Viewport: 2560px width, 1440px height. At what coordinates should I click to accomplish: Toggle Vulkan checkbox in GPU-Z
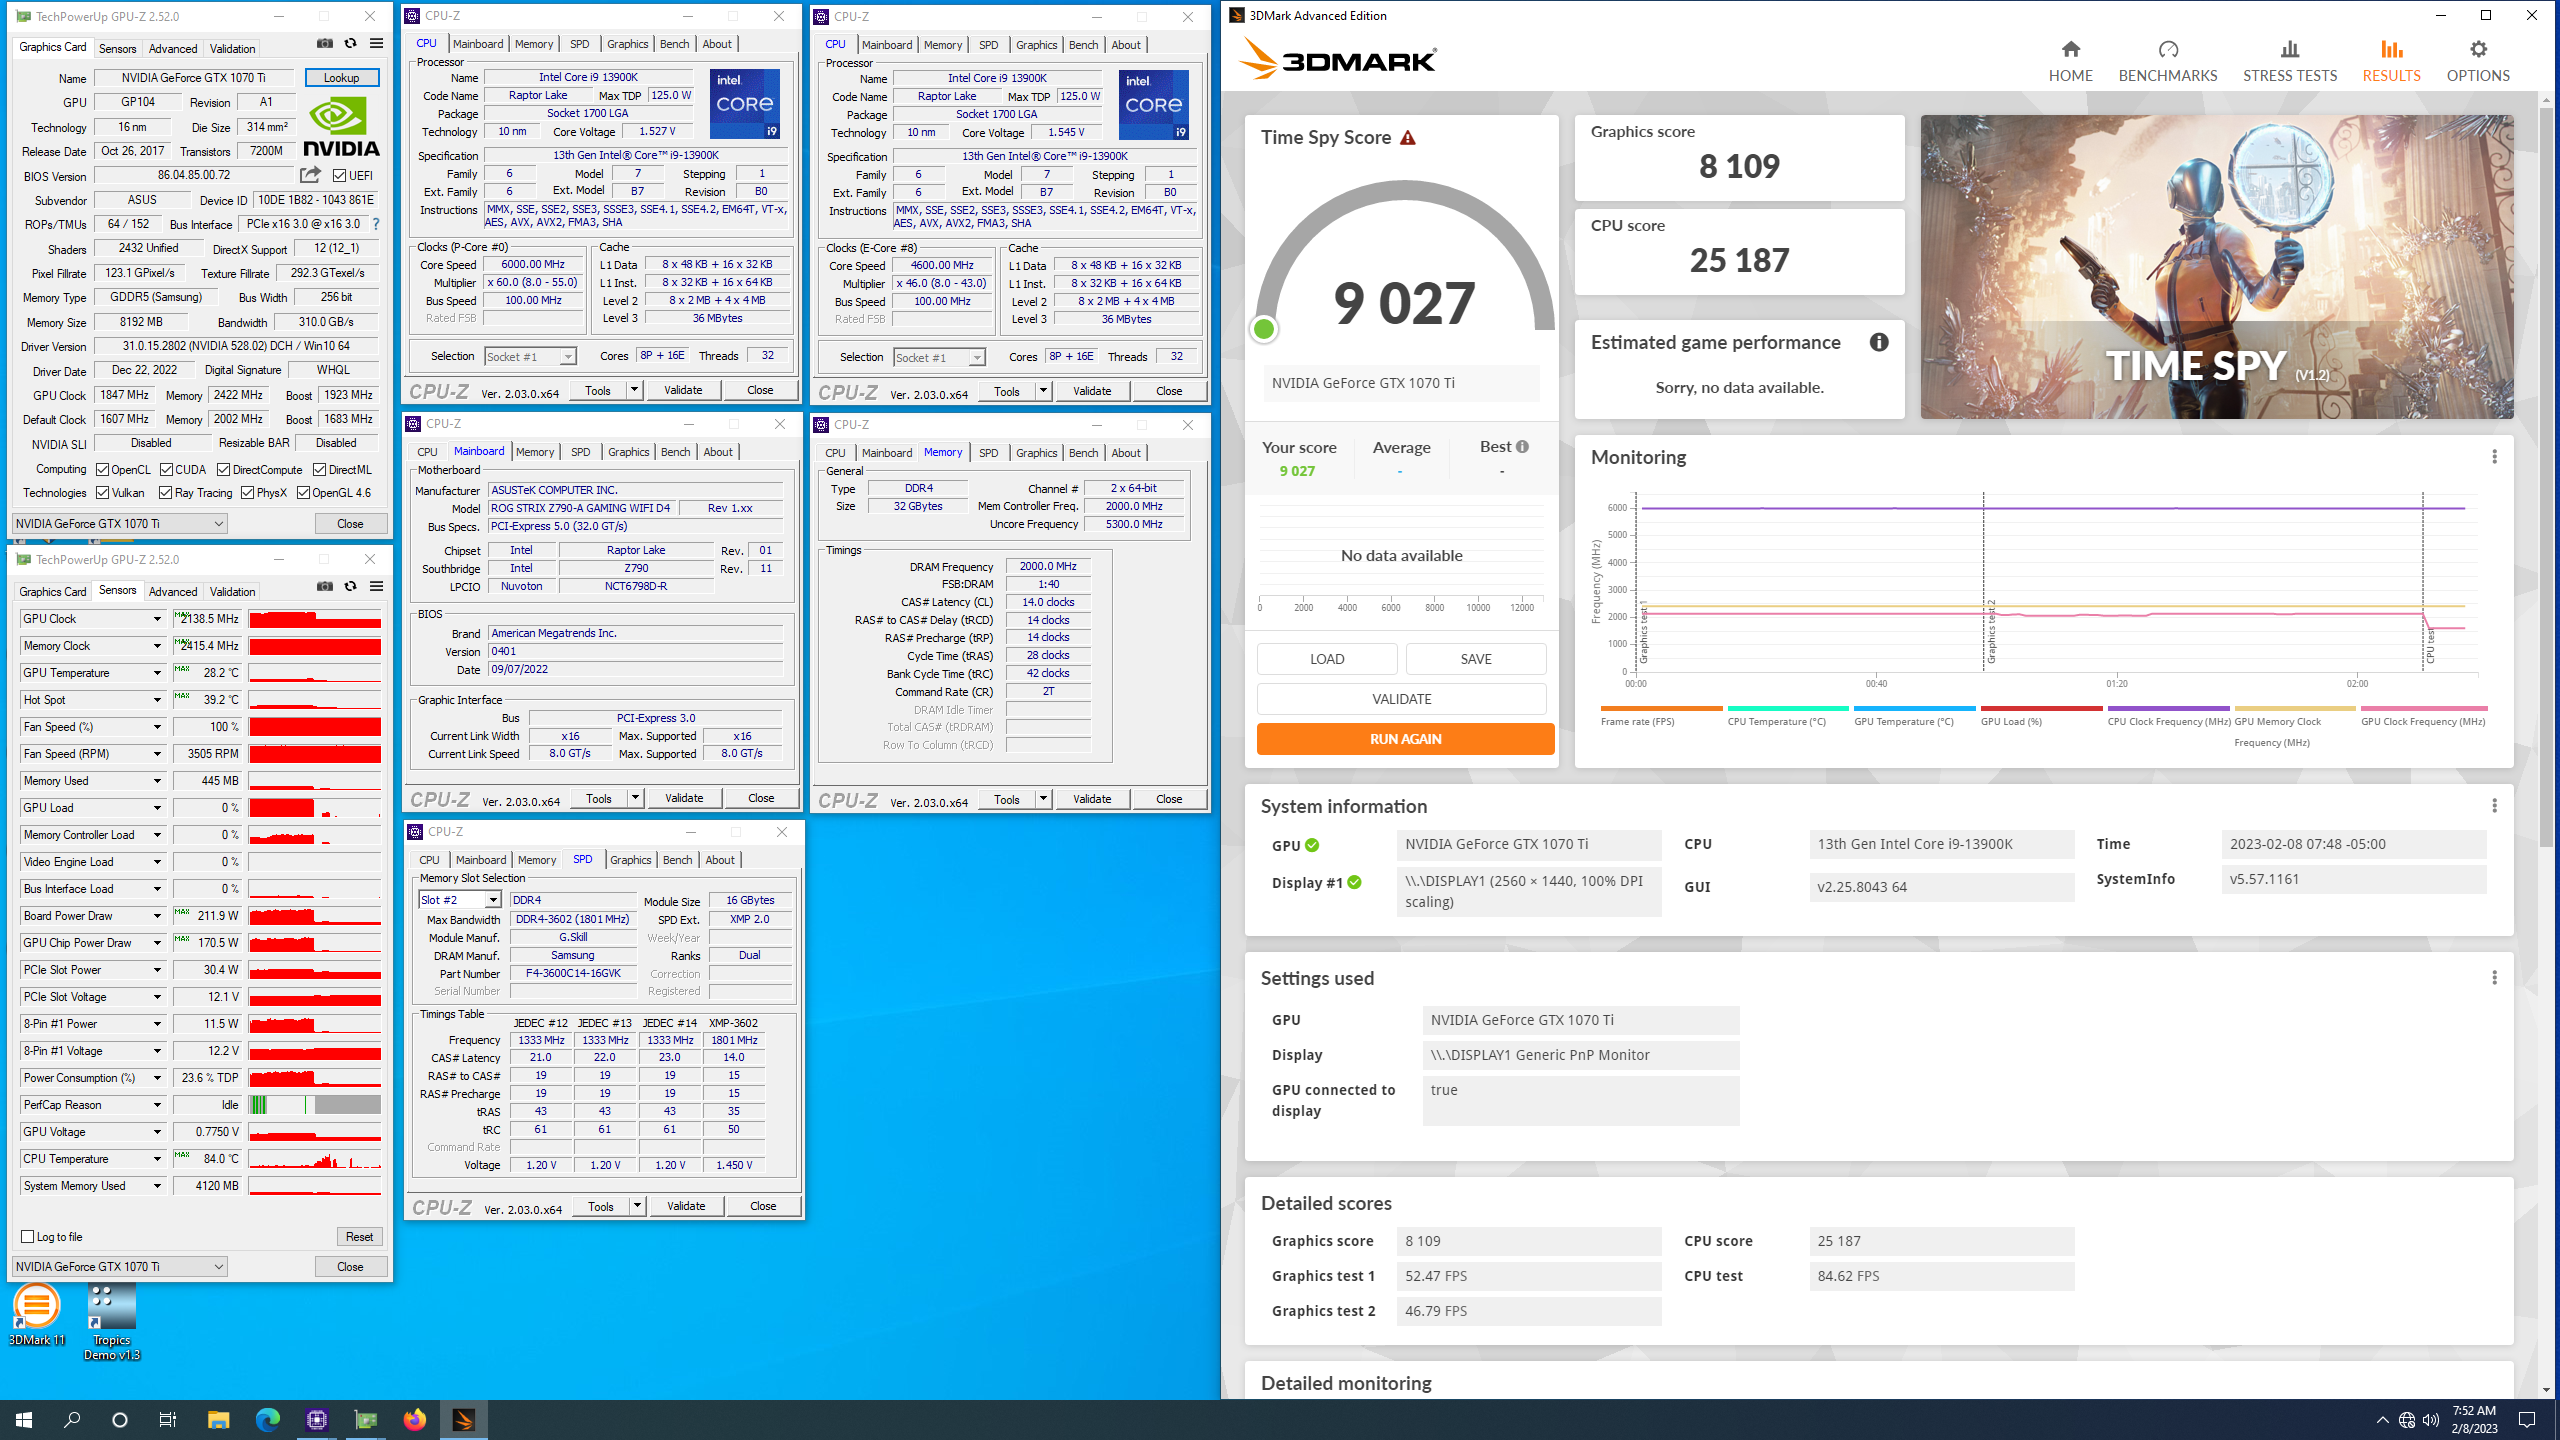tap(103, 493)
